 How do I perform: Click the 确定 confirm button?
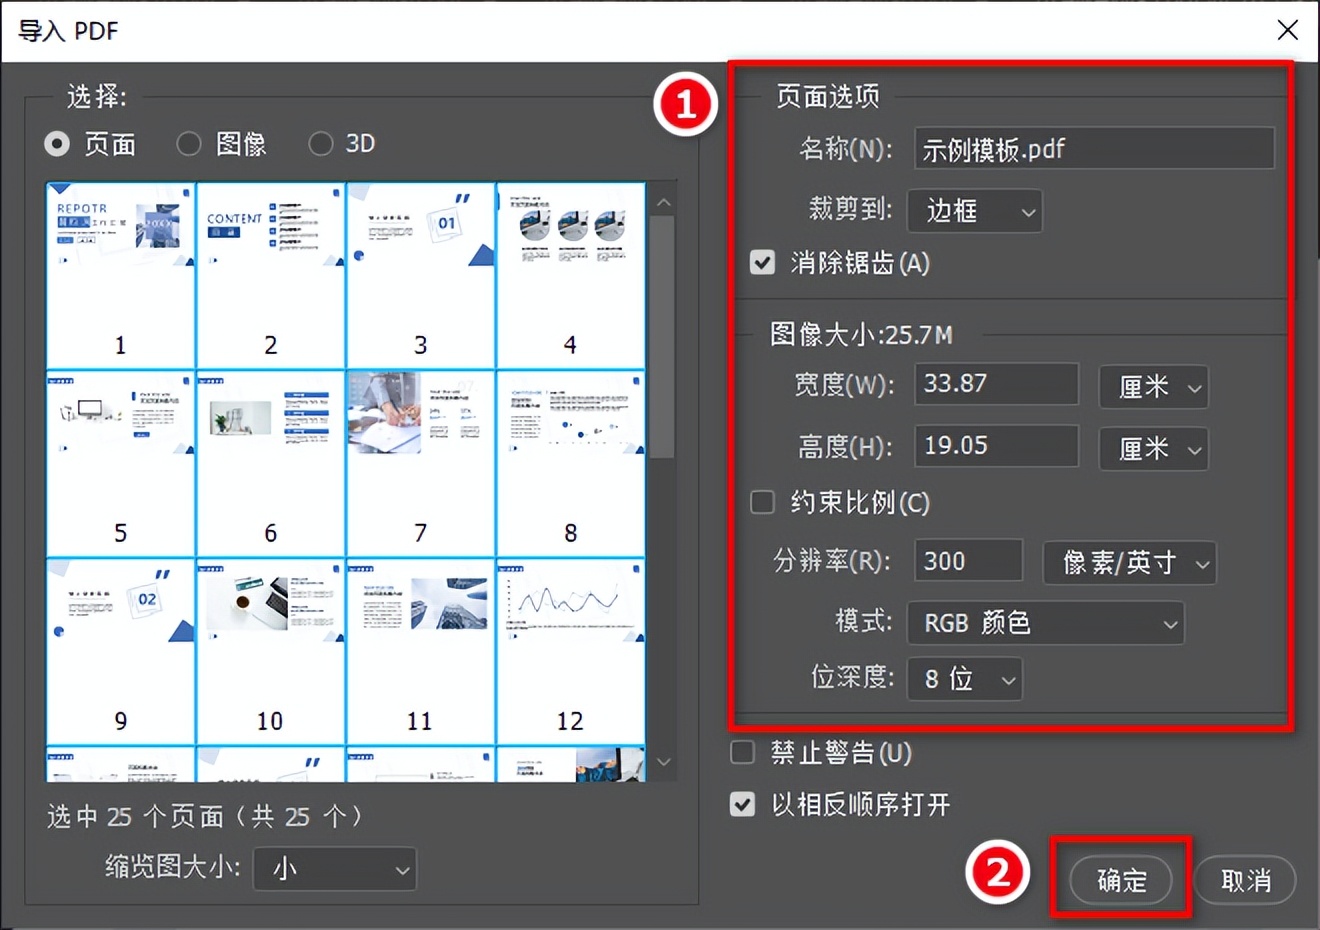(1120, 880)
